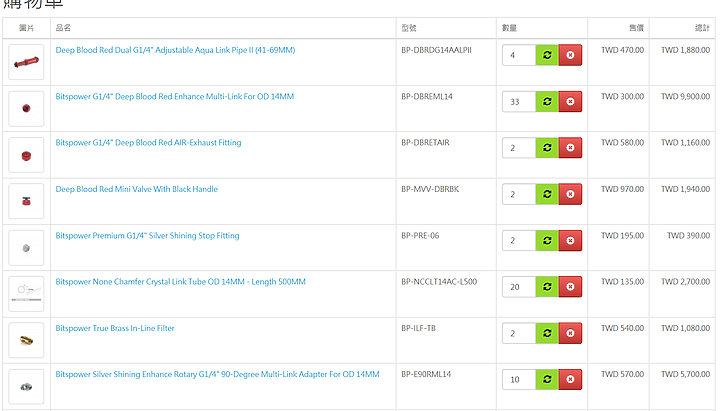720x411 pixels.
Task: Remove the True Brass In-Line Filter from cart
Action: point(570,333)
